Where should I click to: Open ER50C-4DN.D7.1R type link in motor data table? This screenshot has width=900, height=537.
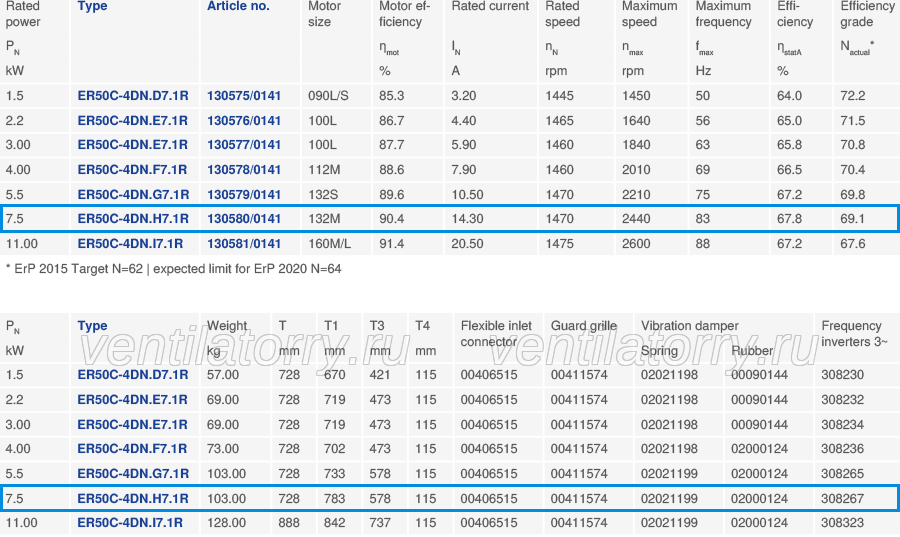pyautogui.click(x=133, y=96)
